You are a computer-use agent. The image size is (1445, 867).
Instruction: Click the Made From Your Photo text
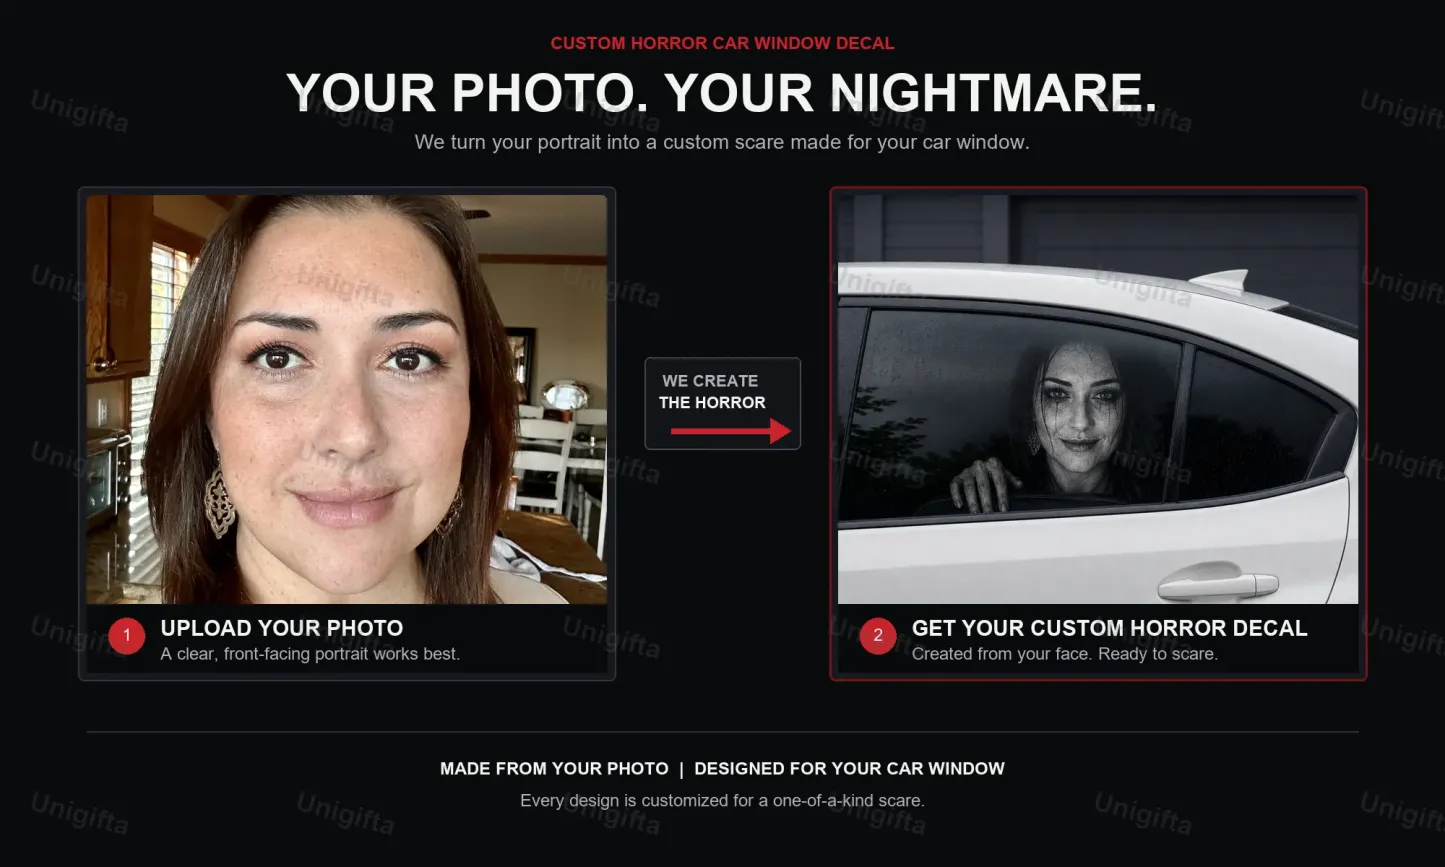point(554,769)
